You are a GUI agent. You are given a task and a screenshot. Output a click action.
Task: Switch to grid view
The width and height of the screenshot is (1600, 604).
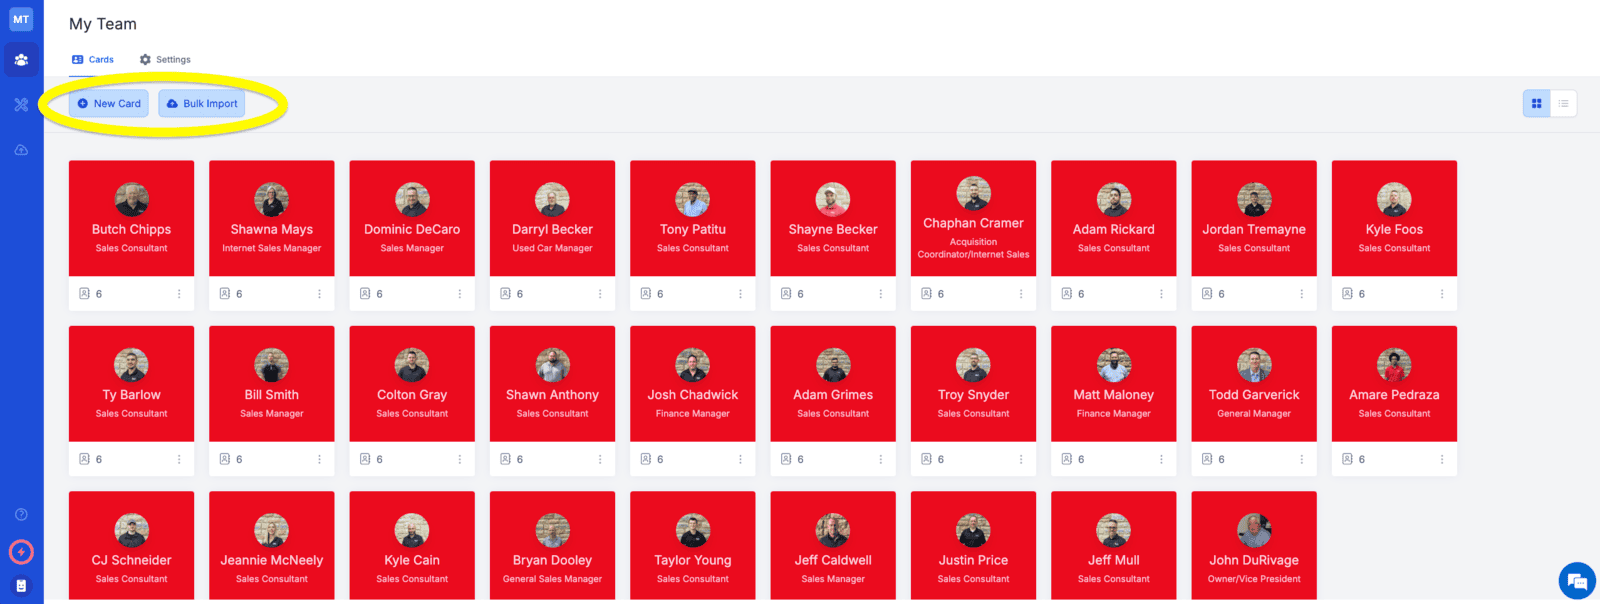click(x=1536, y=103)
